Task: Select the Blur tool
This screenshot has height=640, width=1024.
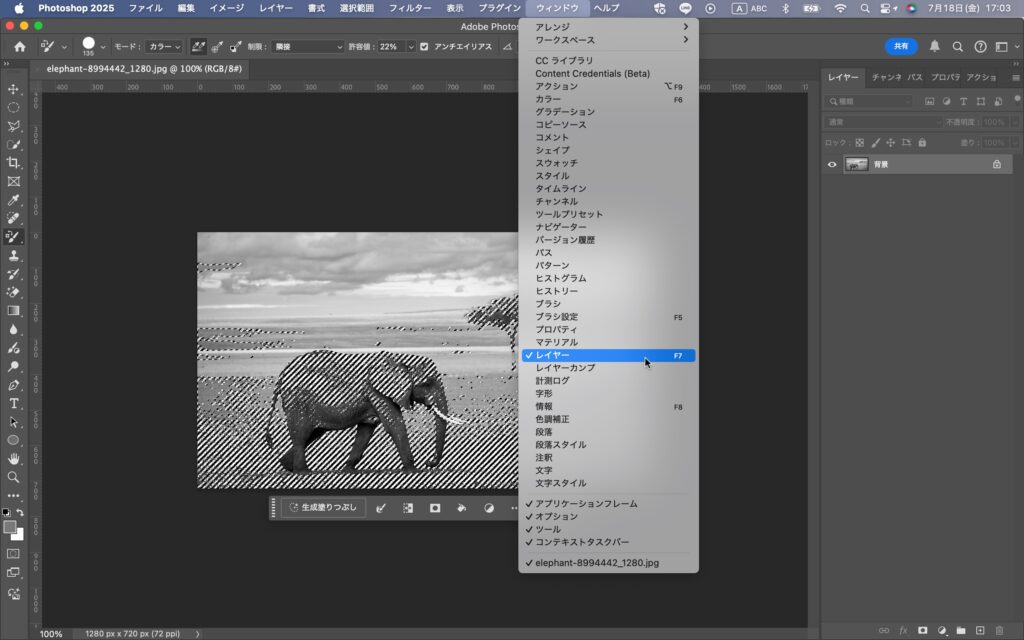Action: (x=13, y=329)
